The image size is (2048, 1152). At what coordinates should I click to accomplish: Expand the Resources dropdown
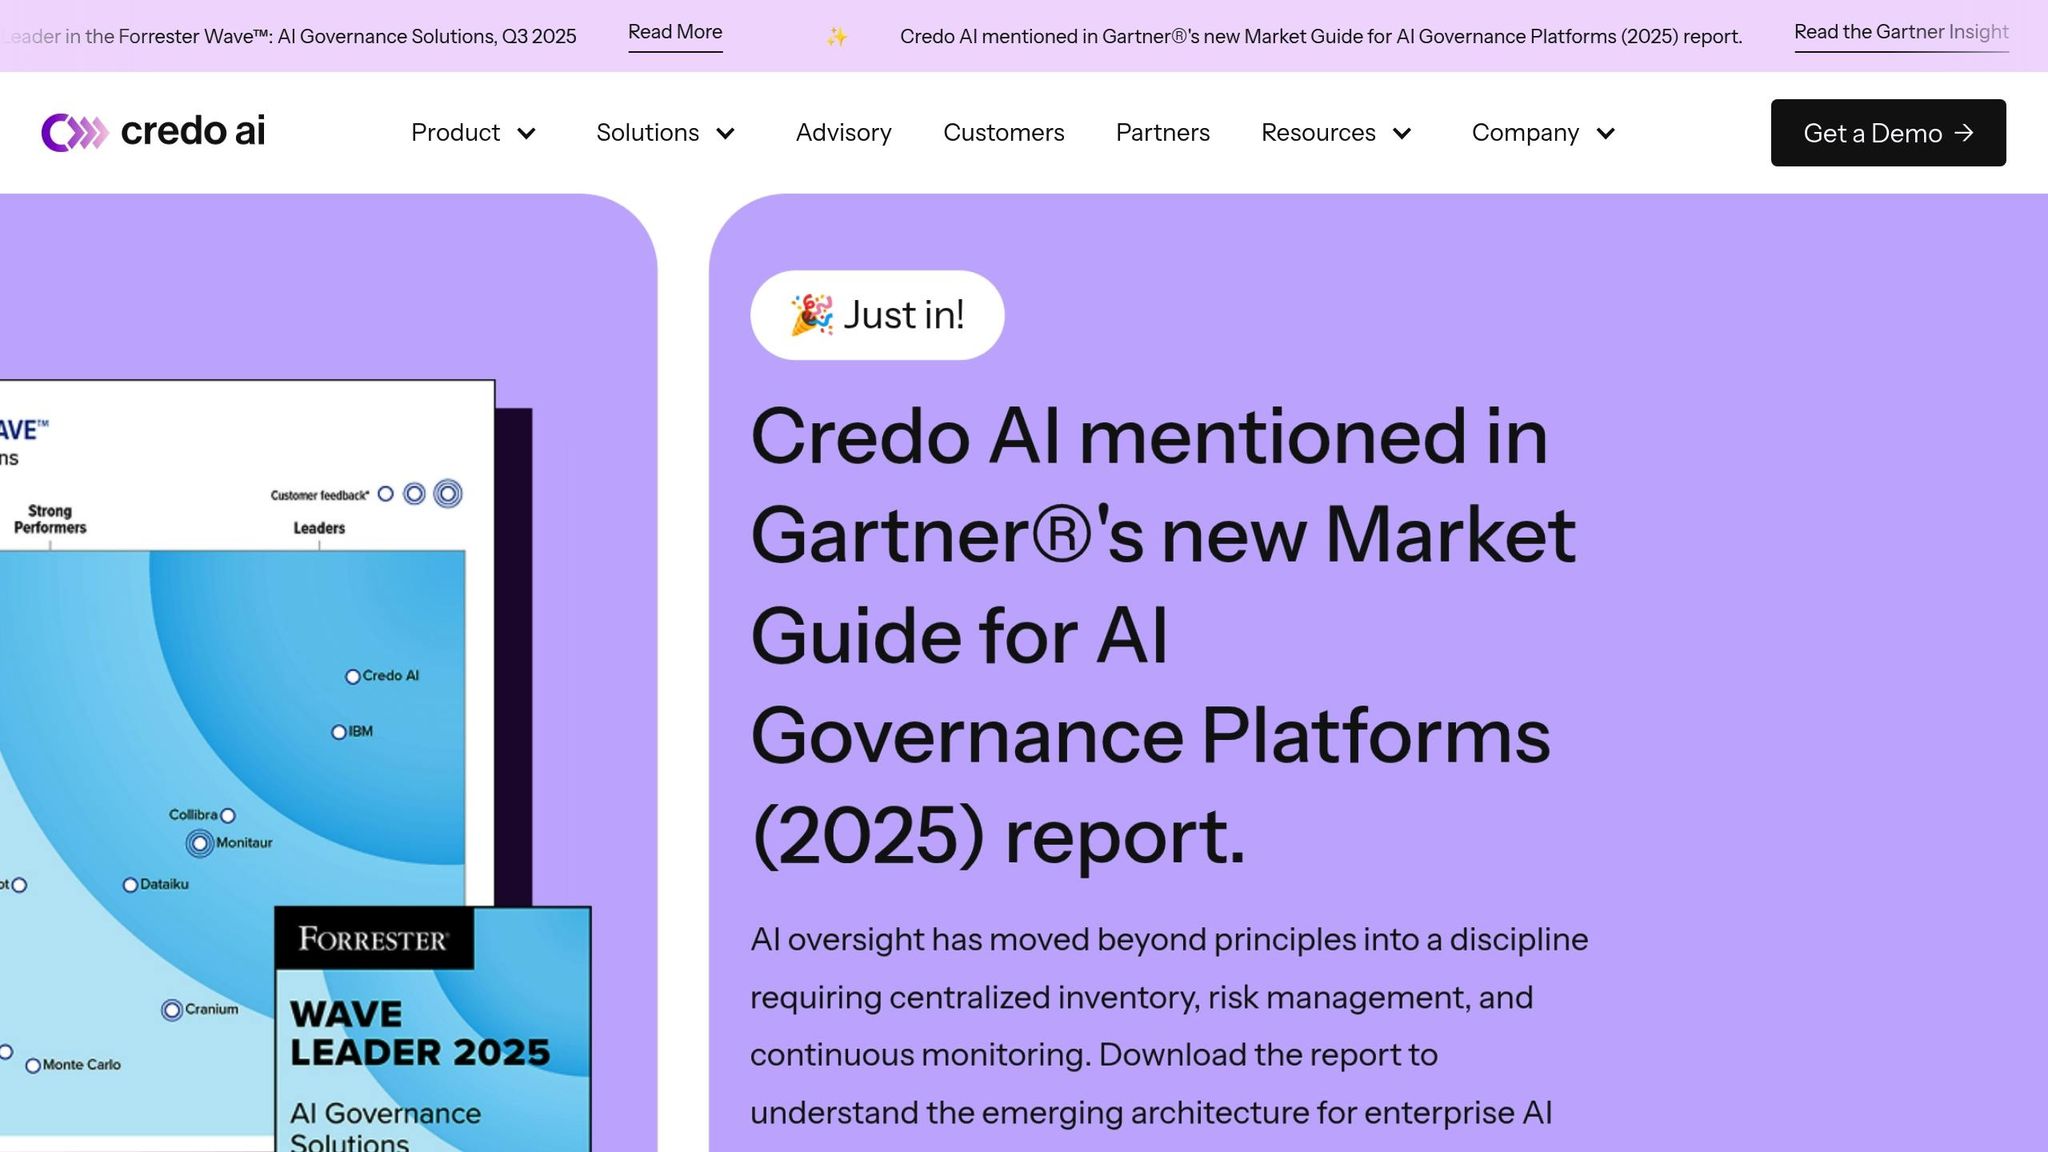point(1404,133)
